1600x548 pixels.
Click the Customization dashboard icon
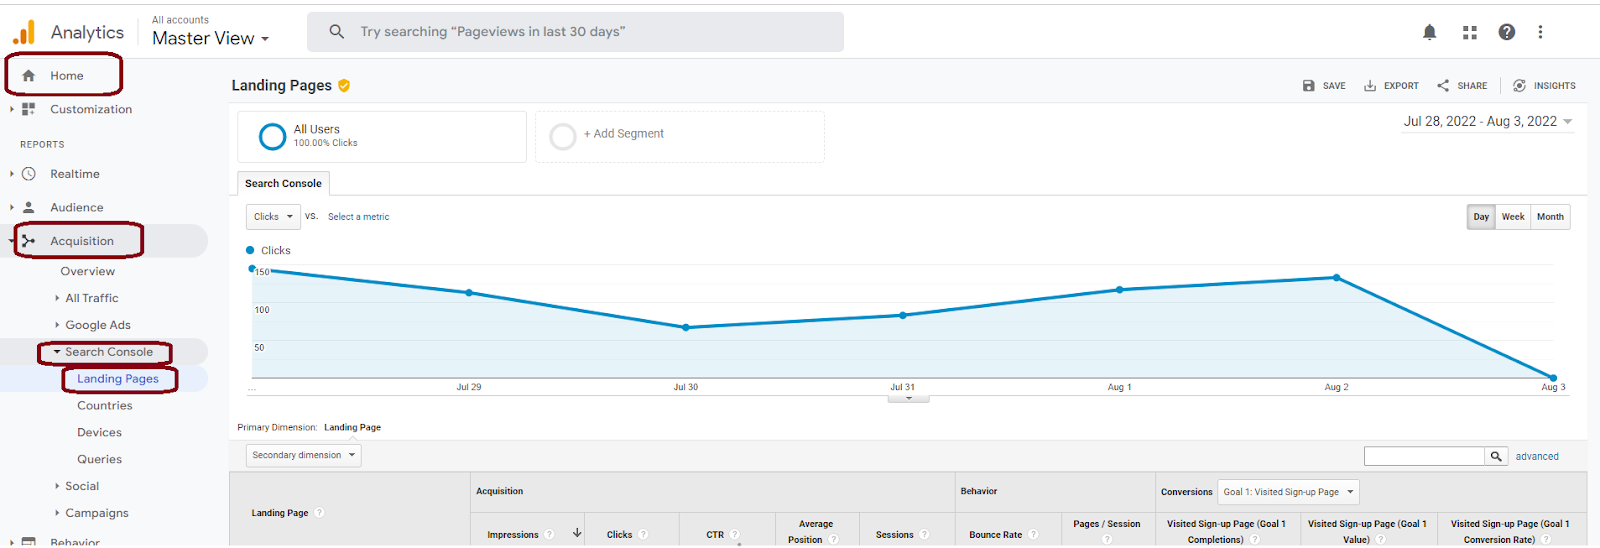(29, 109)
